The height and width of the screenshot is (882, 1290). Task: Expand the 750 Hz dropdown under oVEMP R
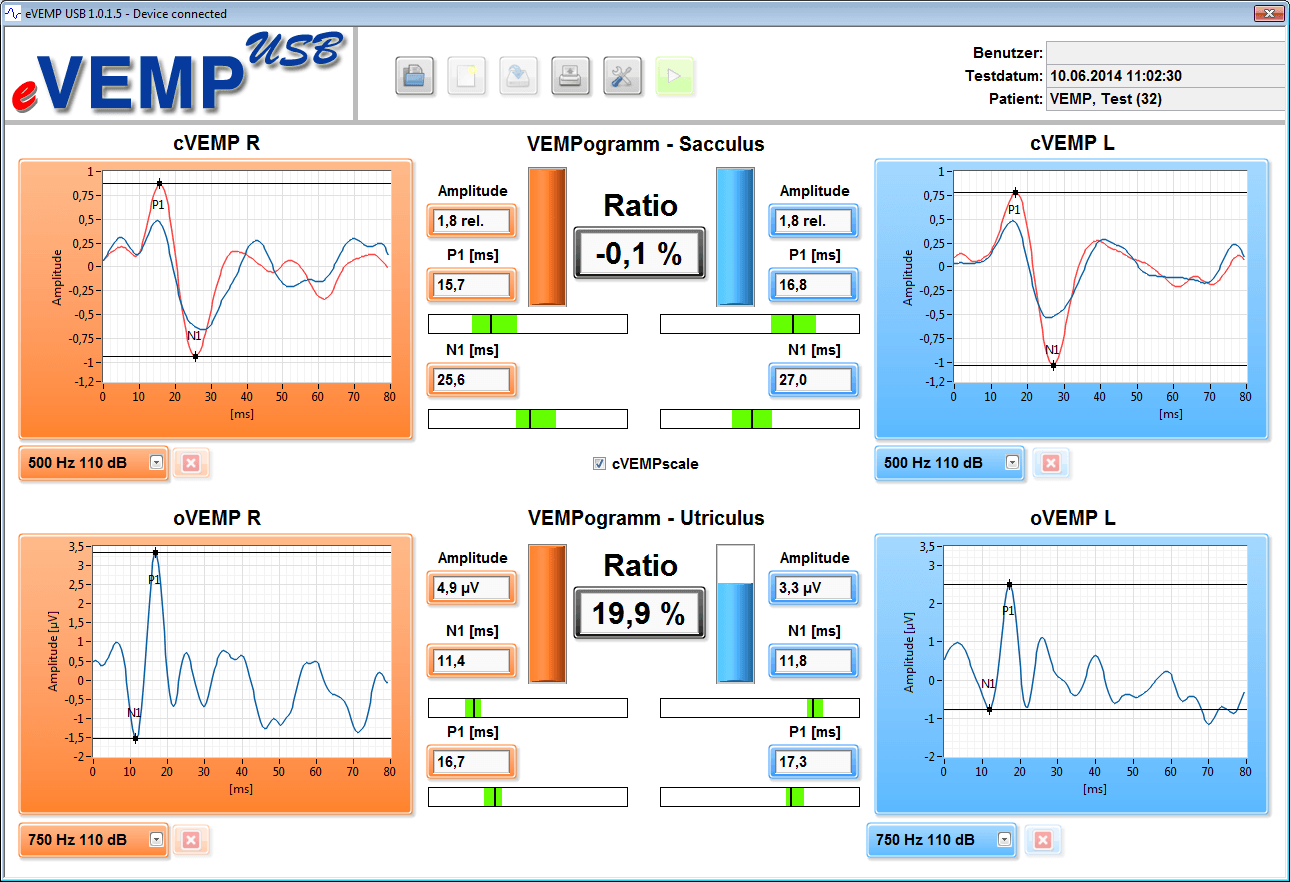tap(156, 840)
